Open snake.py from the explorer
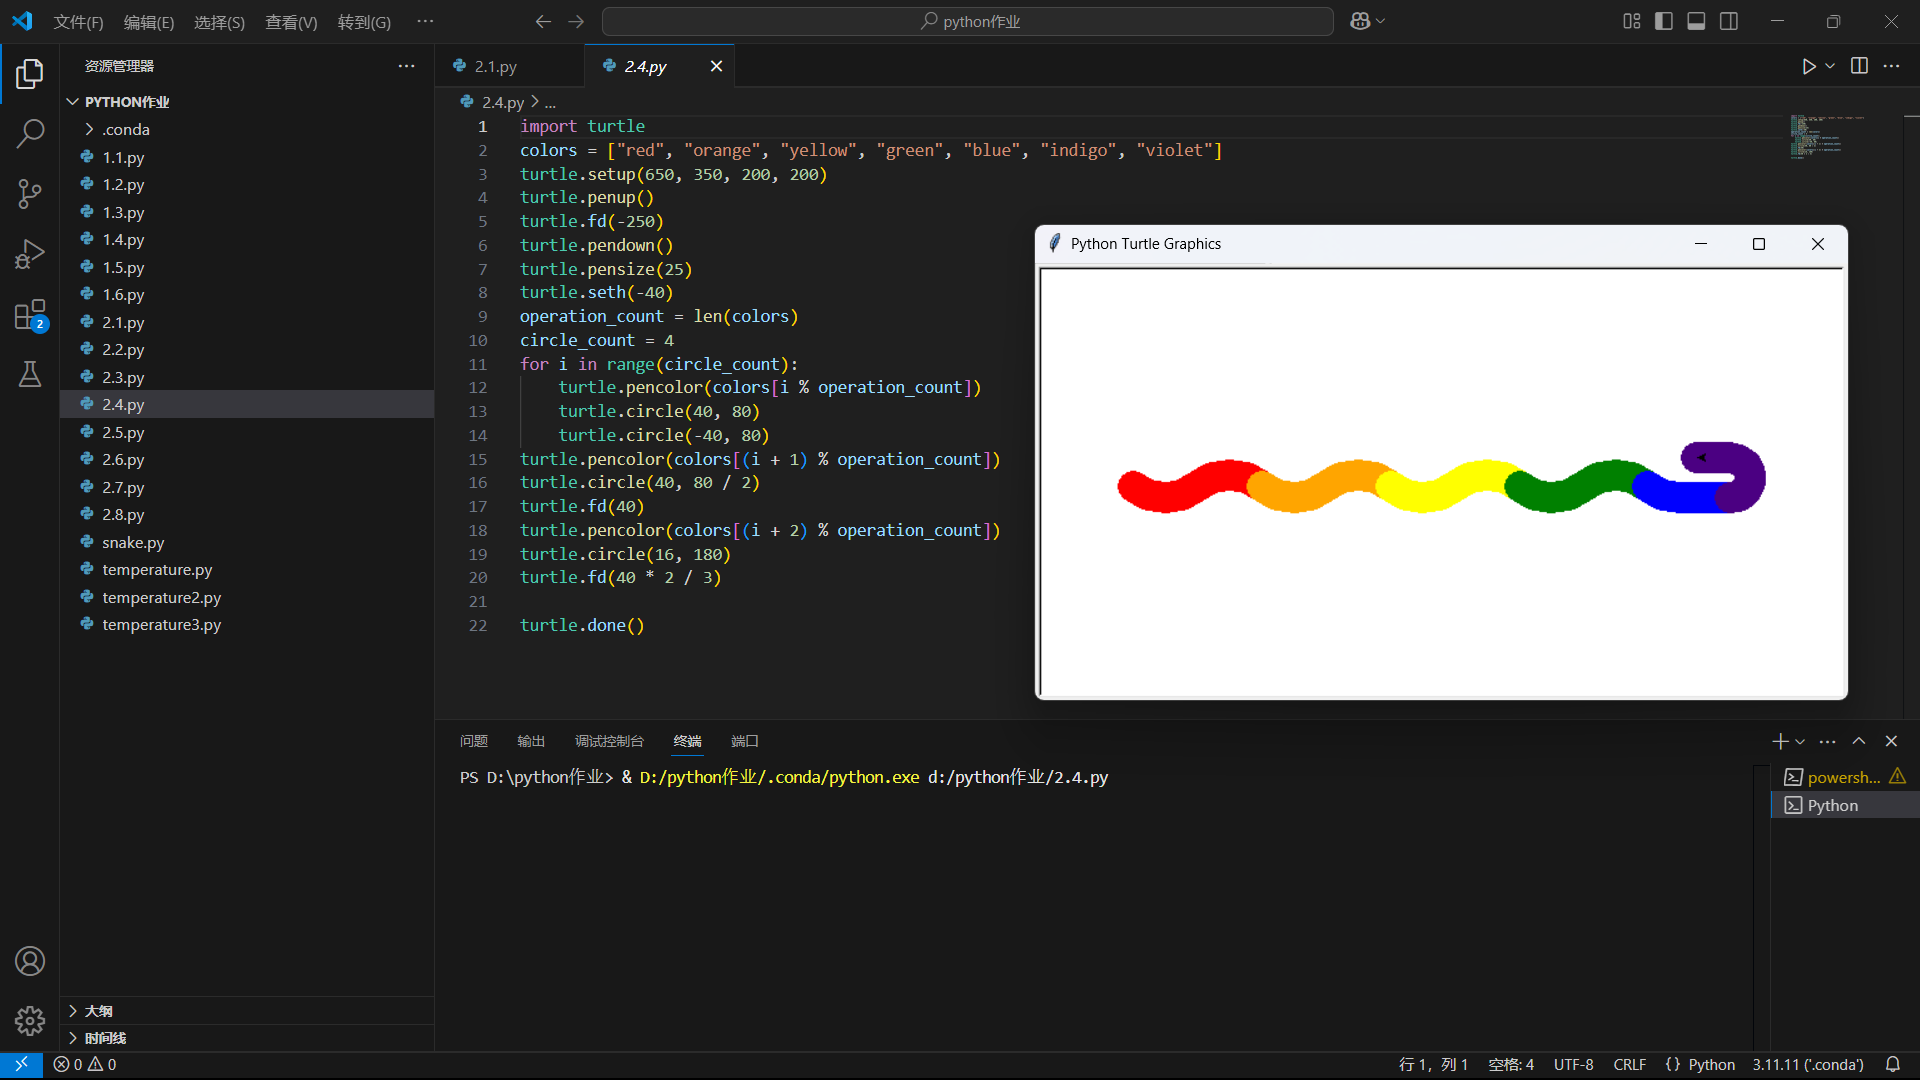The image size is (1920, 1080). 133,542
